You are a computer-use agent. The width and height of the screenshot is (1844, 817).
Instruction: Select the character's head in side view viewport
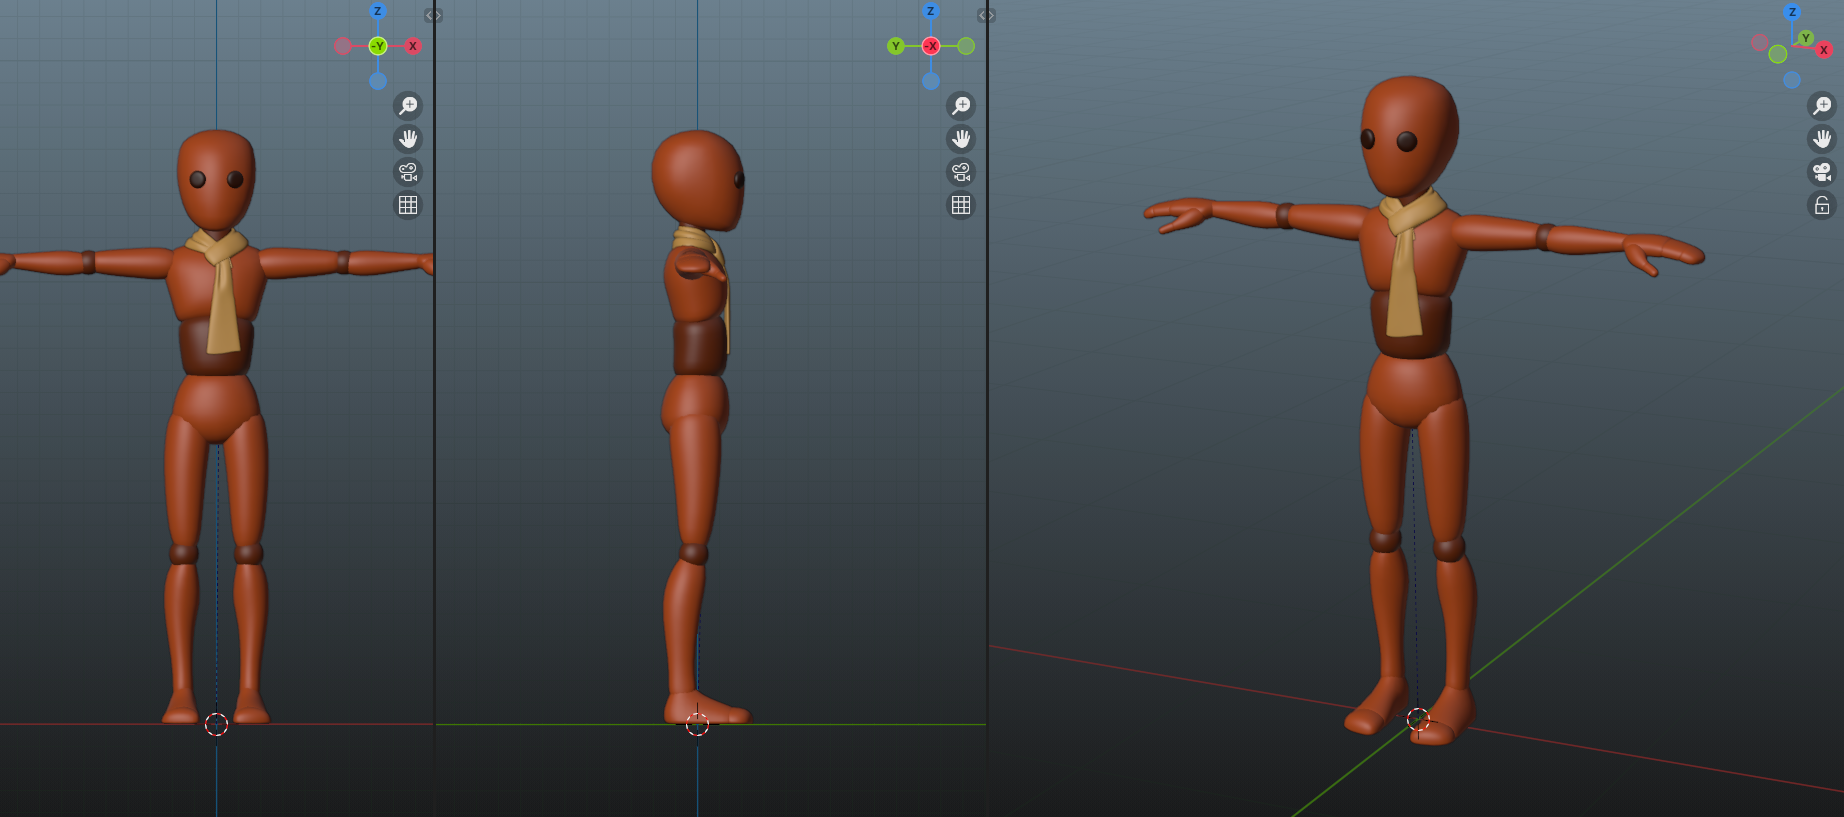coord(697,180)
